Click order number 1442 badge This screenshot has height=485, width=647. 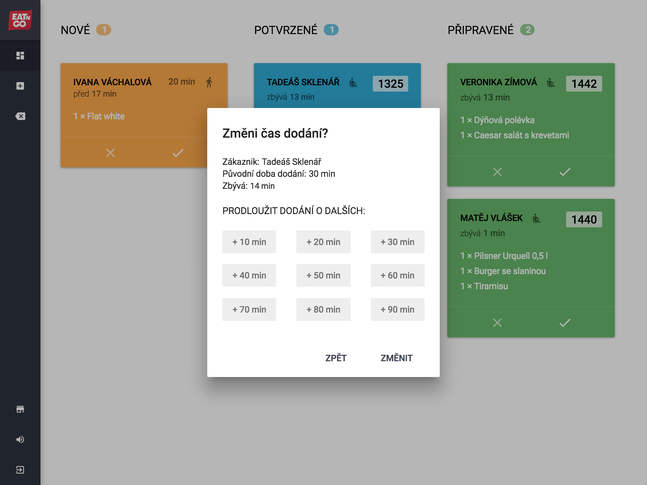pos(584,84)
